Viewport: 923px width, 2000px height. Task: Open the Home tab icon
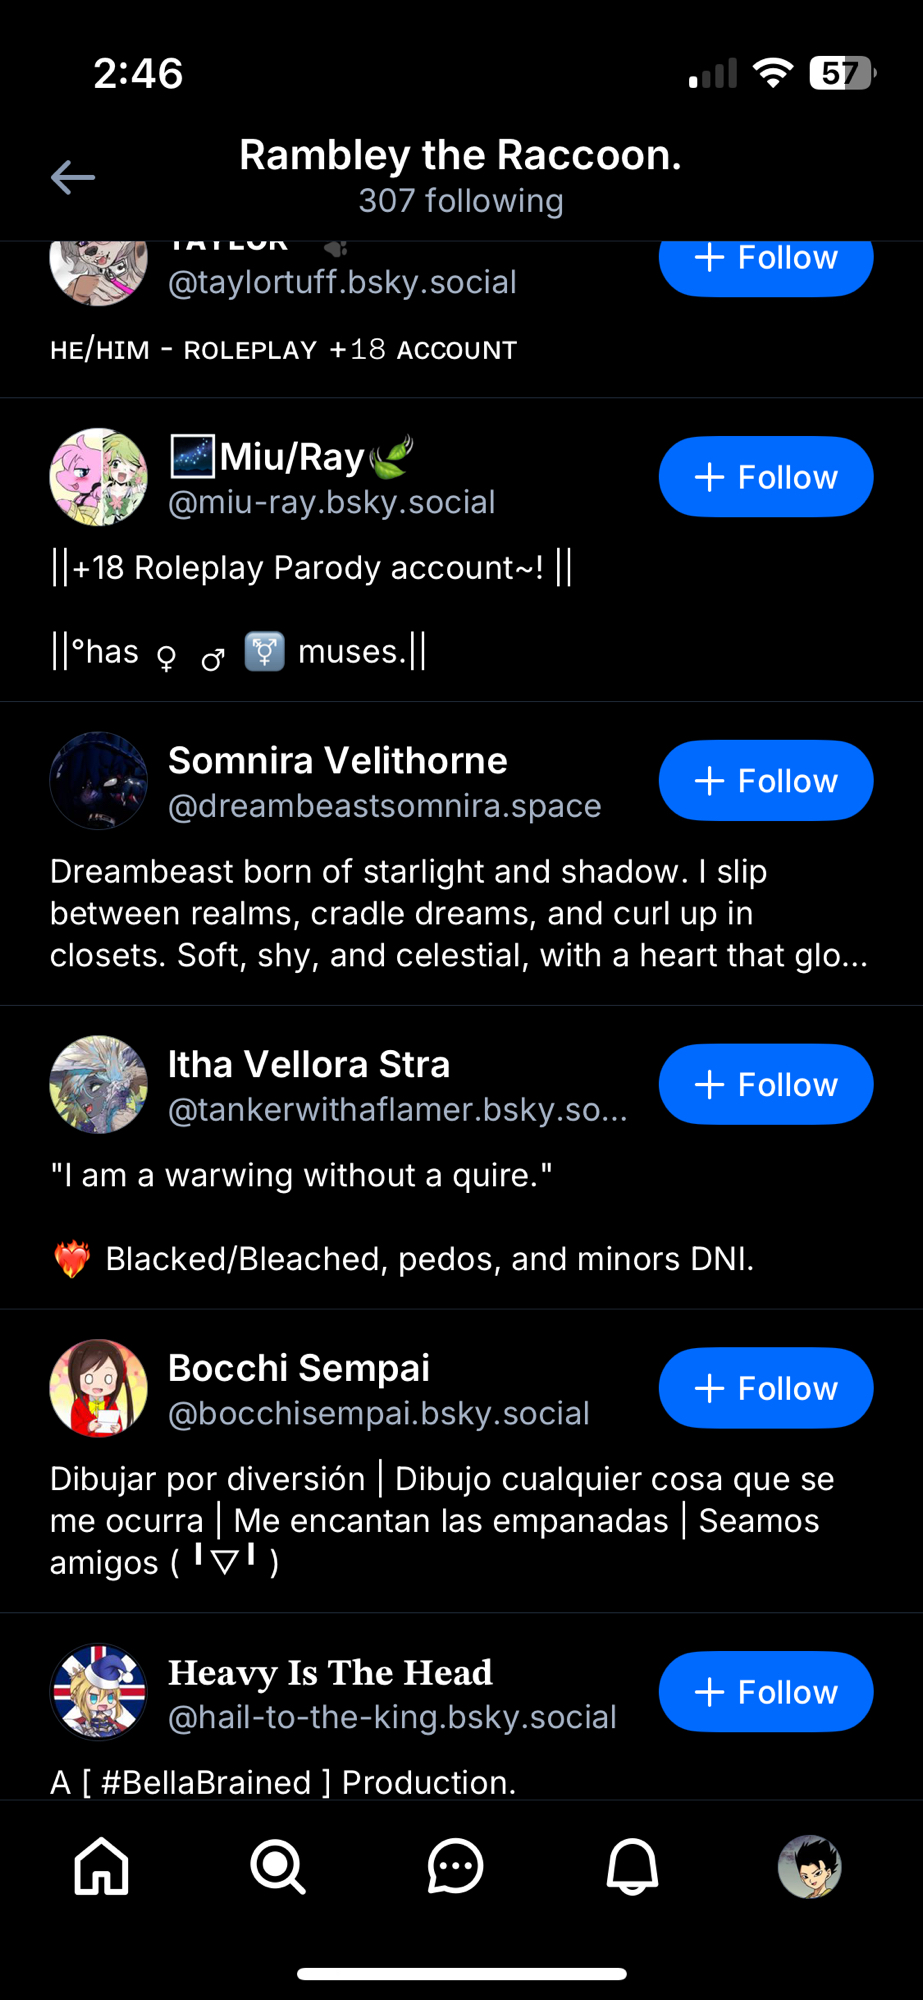pos(102,1866)
